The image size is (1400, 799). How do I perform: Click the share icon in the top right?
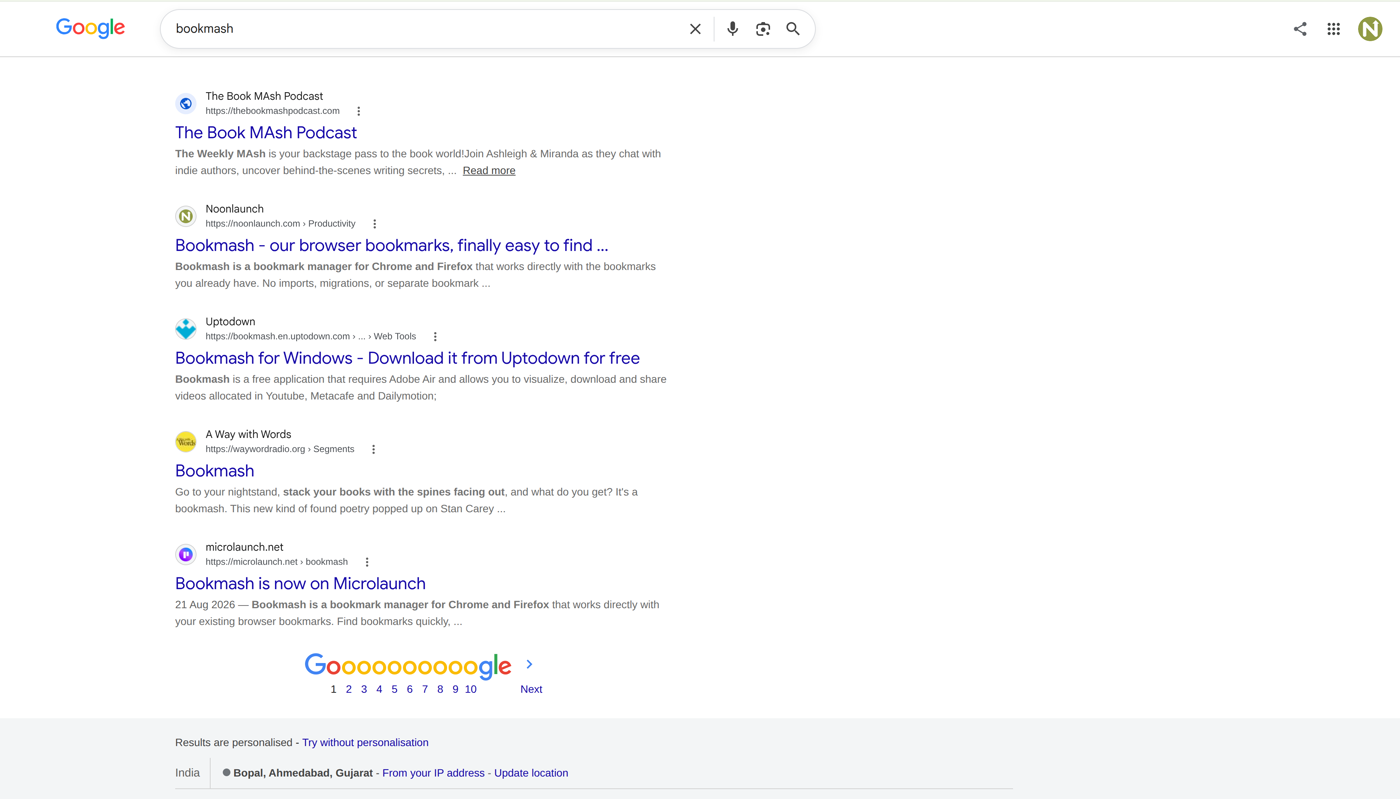pos(1300,29)
